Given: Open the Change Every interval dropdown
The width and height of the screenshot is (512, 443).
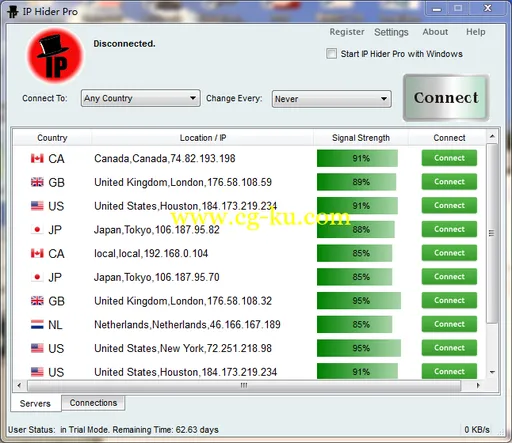Looking at the screenshot, I should (331, 99).
